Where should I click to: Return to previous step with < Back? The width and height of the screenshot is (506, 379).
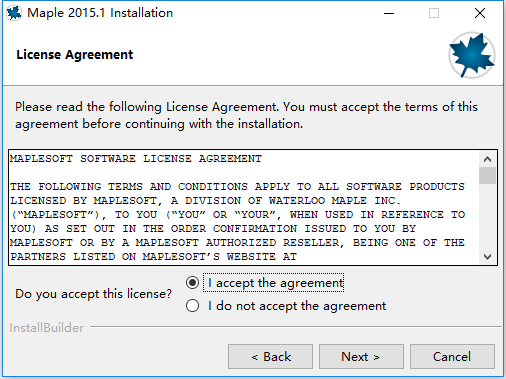[270, 357]
